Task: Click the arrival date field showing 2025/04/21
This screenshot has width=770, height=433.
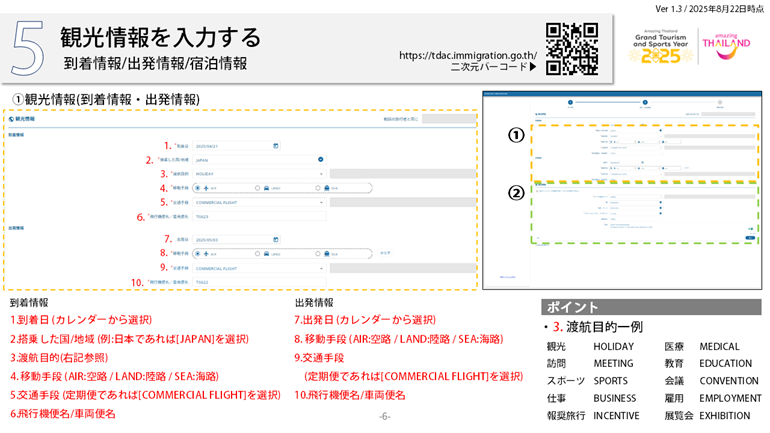Action: point(236,146)
